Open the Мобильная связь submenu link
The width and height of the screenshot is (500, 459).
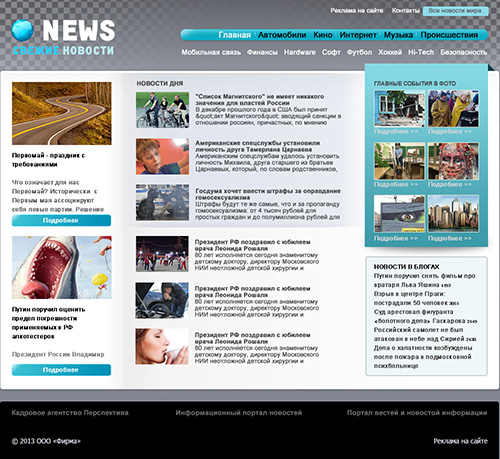tap(211, 52)
